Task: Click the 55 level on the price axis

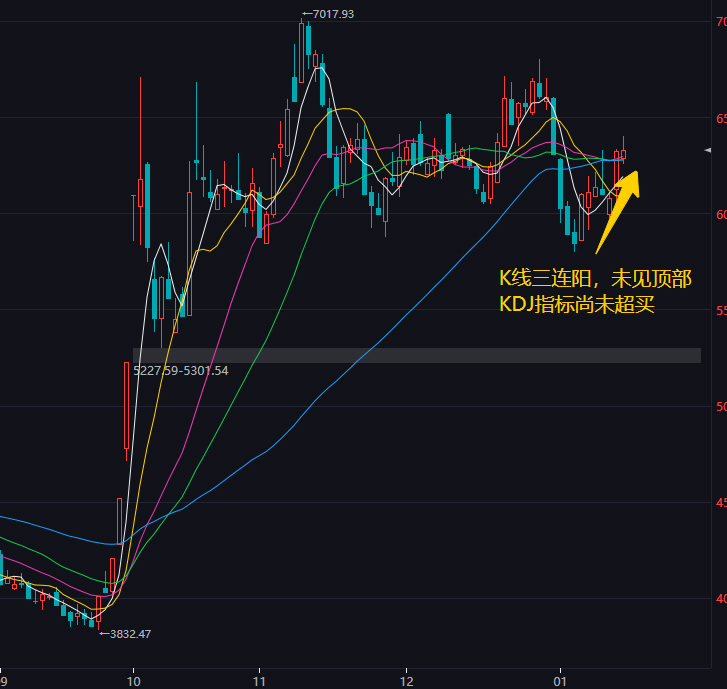Action: point(719,311)
